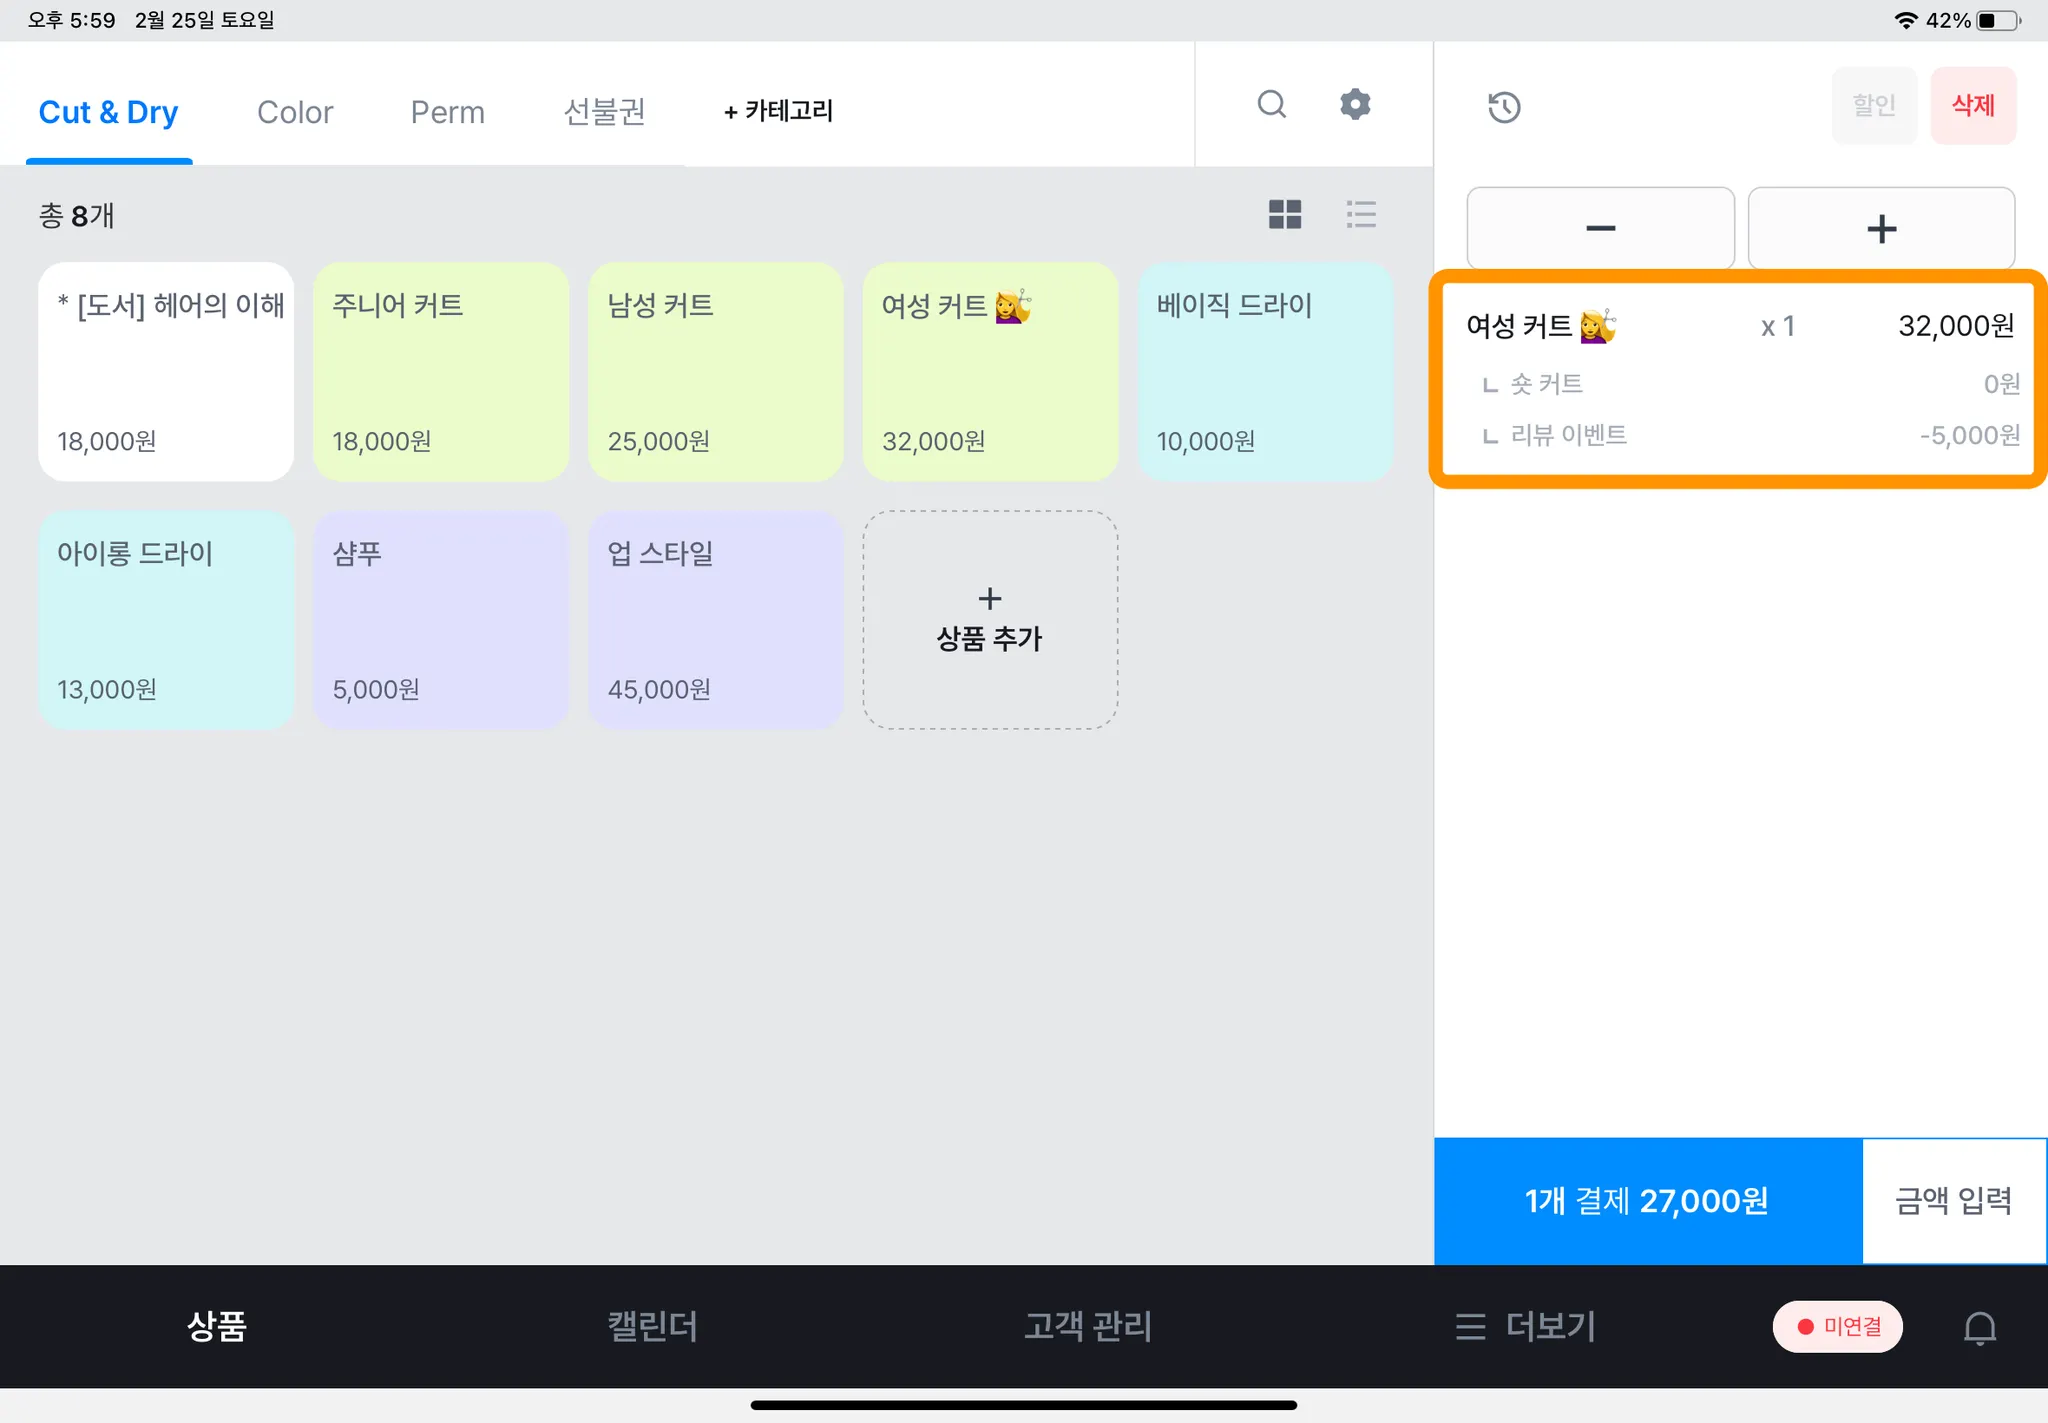Switch to list view layout icon

1361,214
